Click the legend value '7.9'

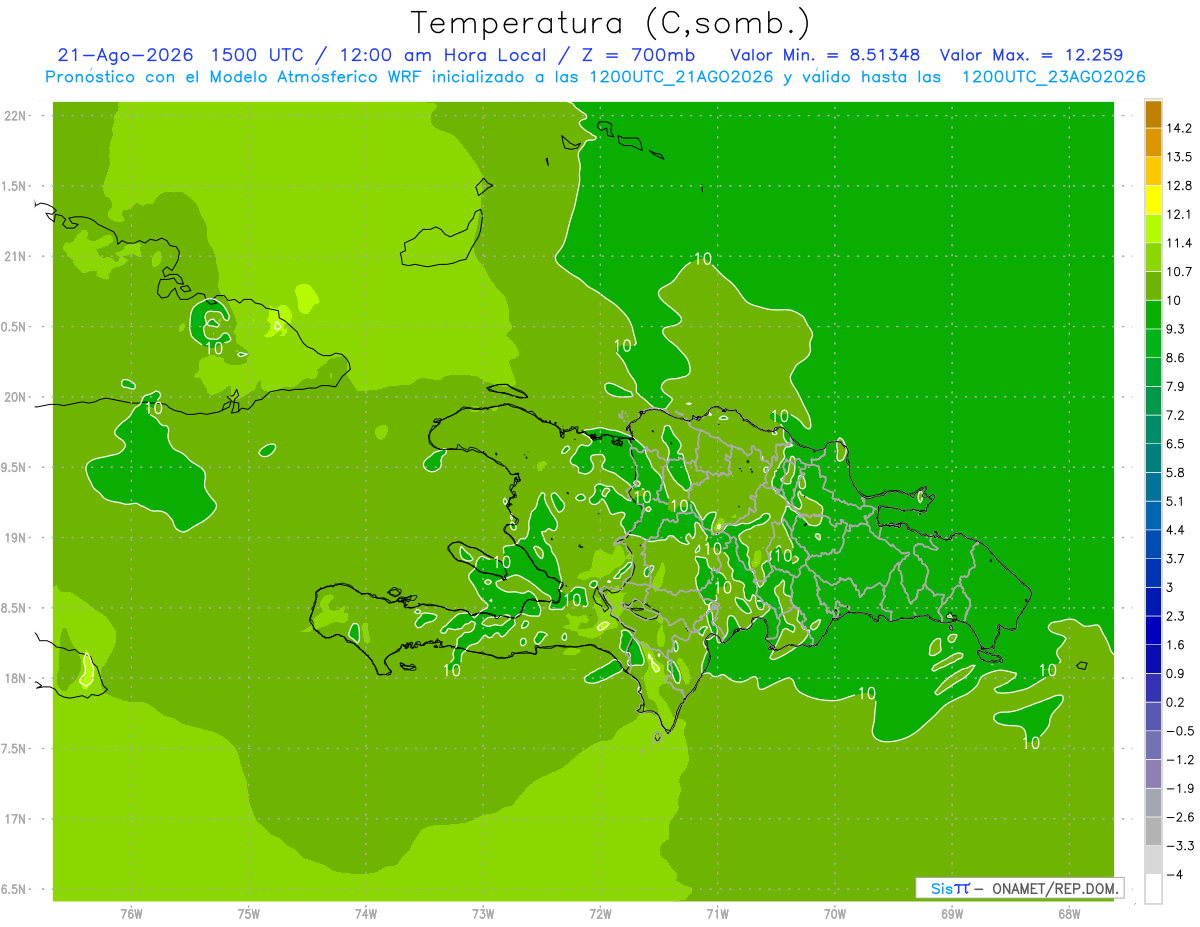click(x=1176, y=387)
